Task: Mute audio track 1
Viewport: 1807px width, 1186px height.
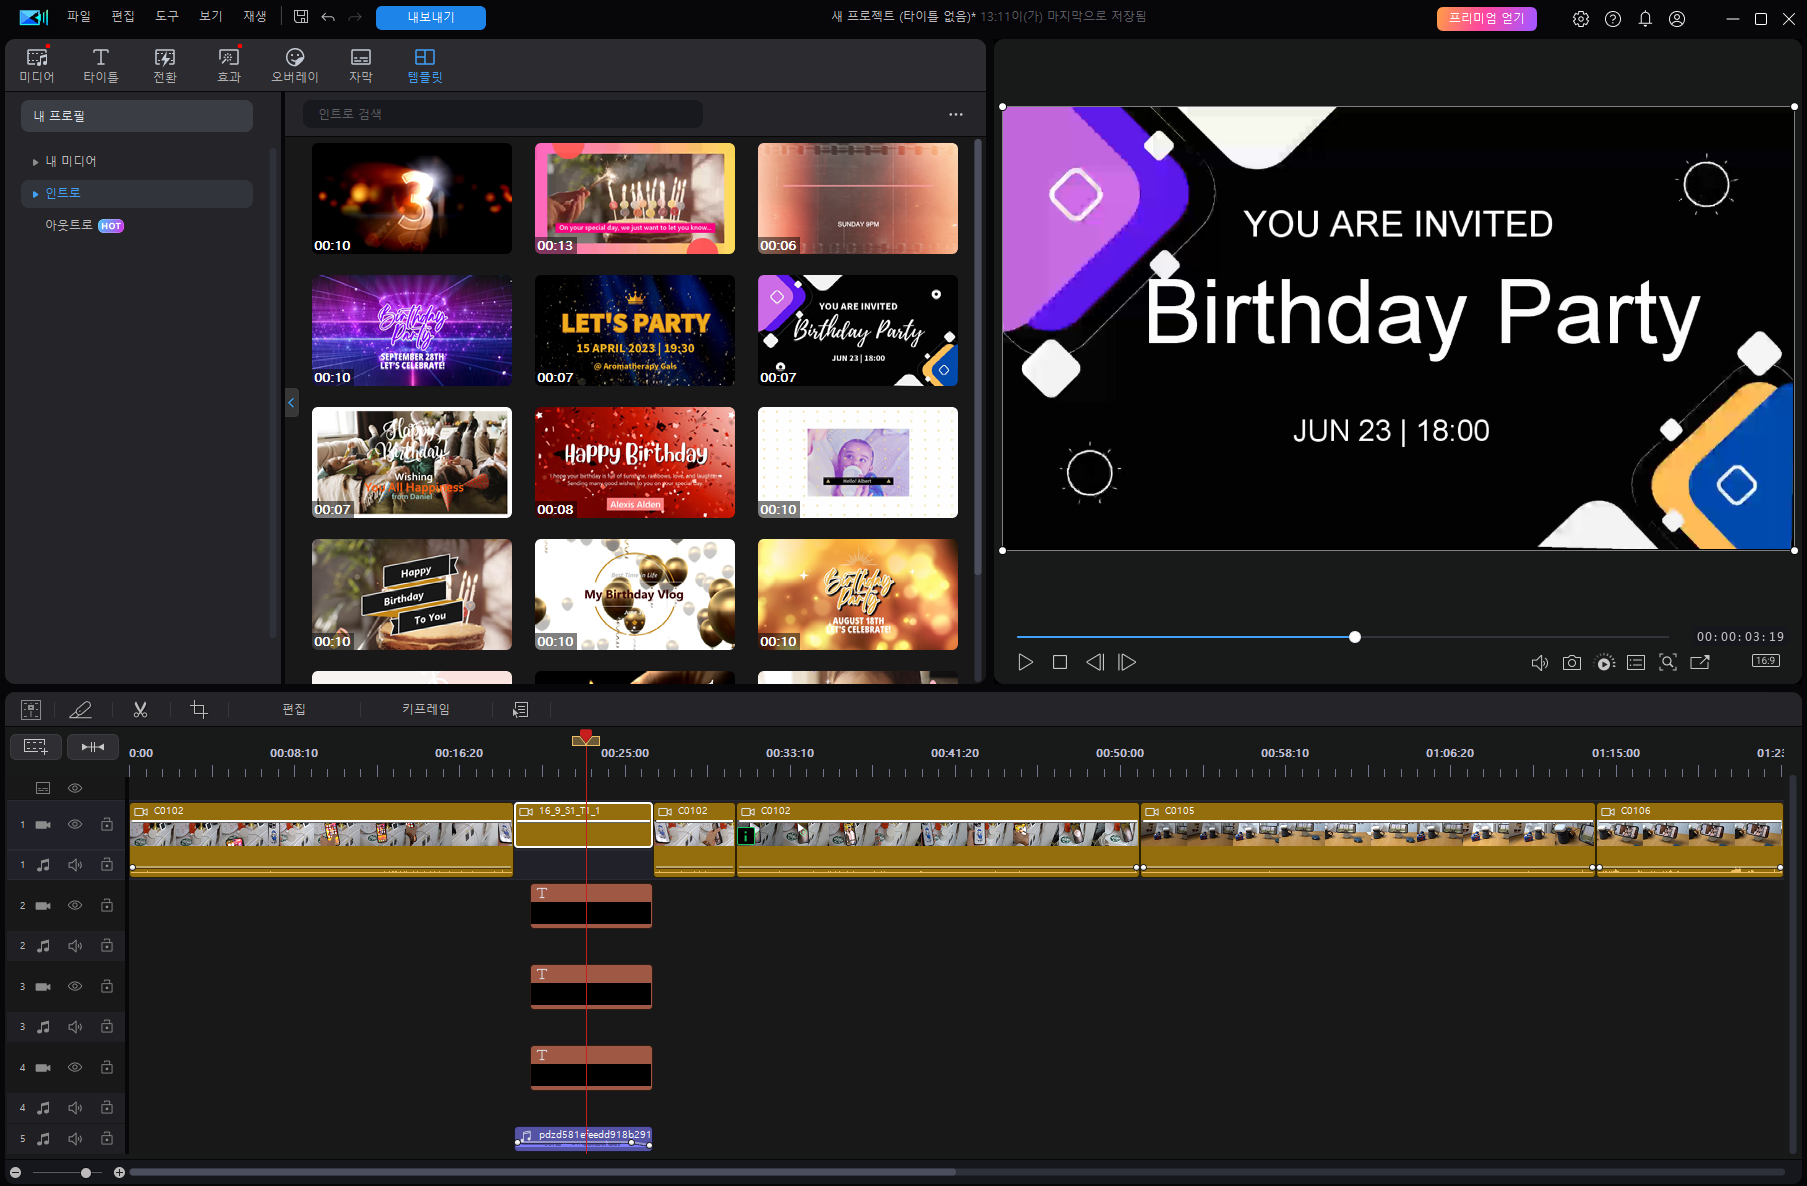Action: pyautogui.click(x=75, y=865)
